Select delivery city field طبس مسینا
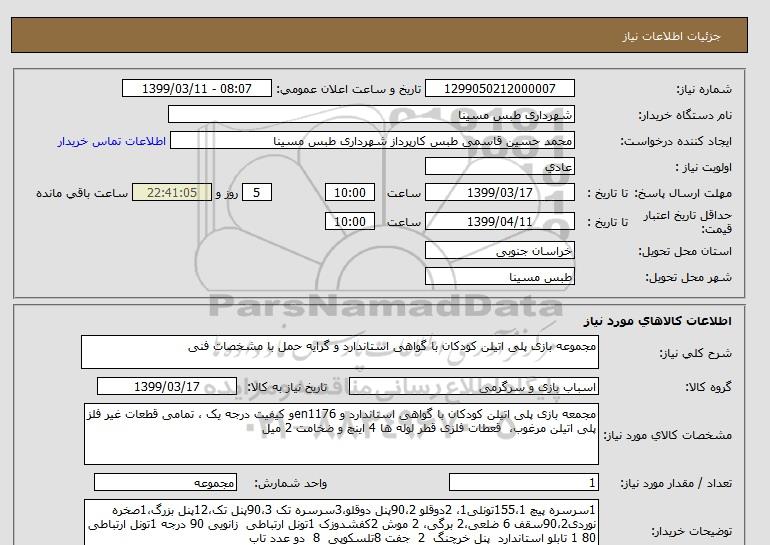770x545 pixels. pos(499,277)
